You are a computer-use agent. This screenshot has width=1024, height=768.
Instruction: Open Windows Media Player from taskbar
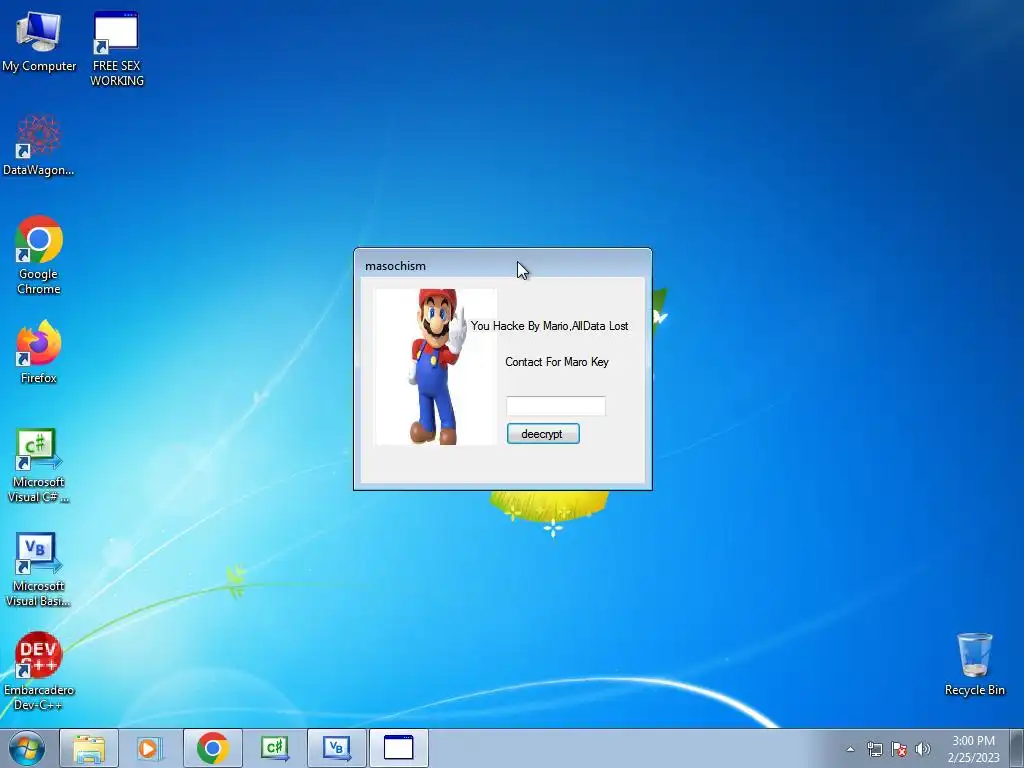tap(150, 748)
